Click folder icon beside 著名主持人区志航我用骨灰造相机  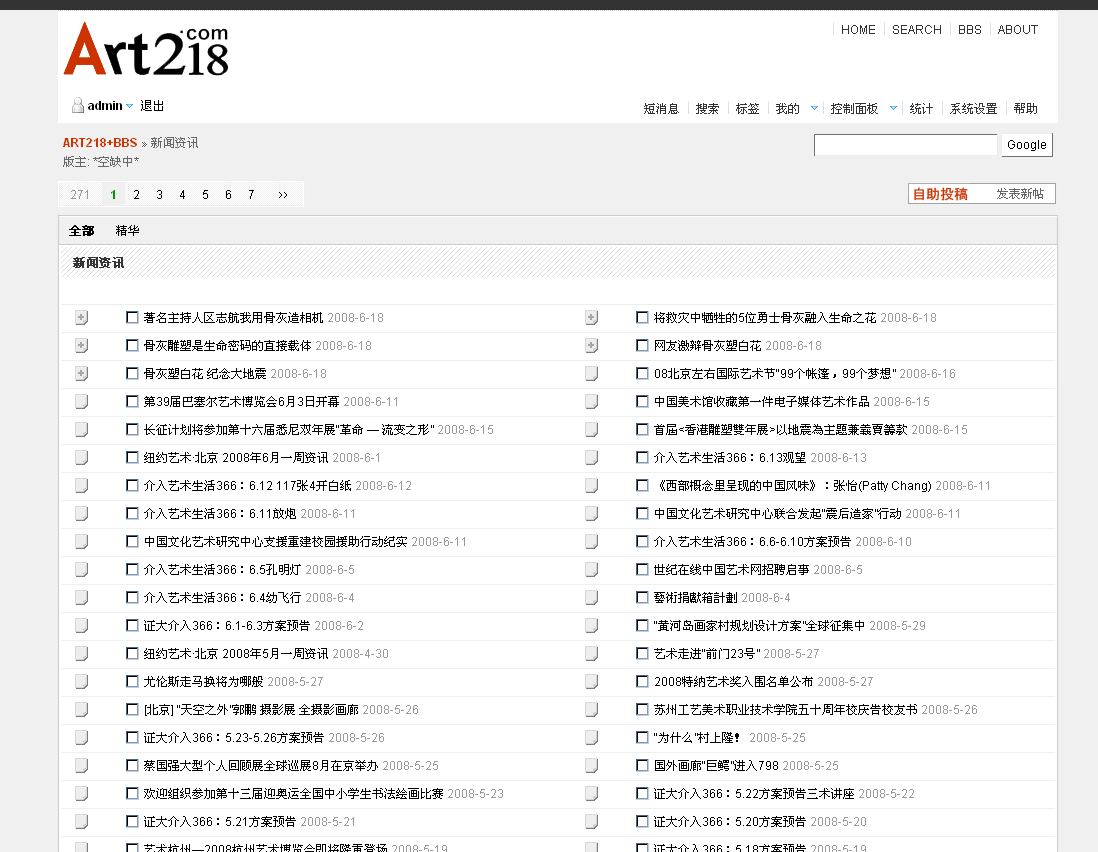coord(81,318)
